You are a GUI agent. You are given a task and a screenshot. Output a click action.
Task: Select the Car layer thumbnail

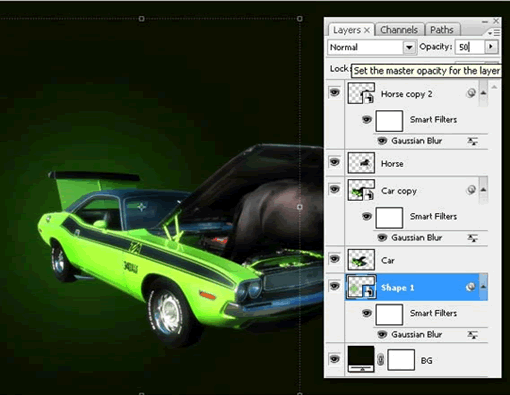point(361,260)
